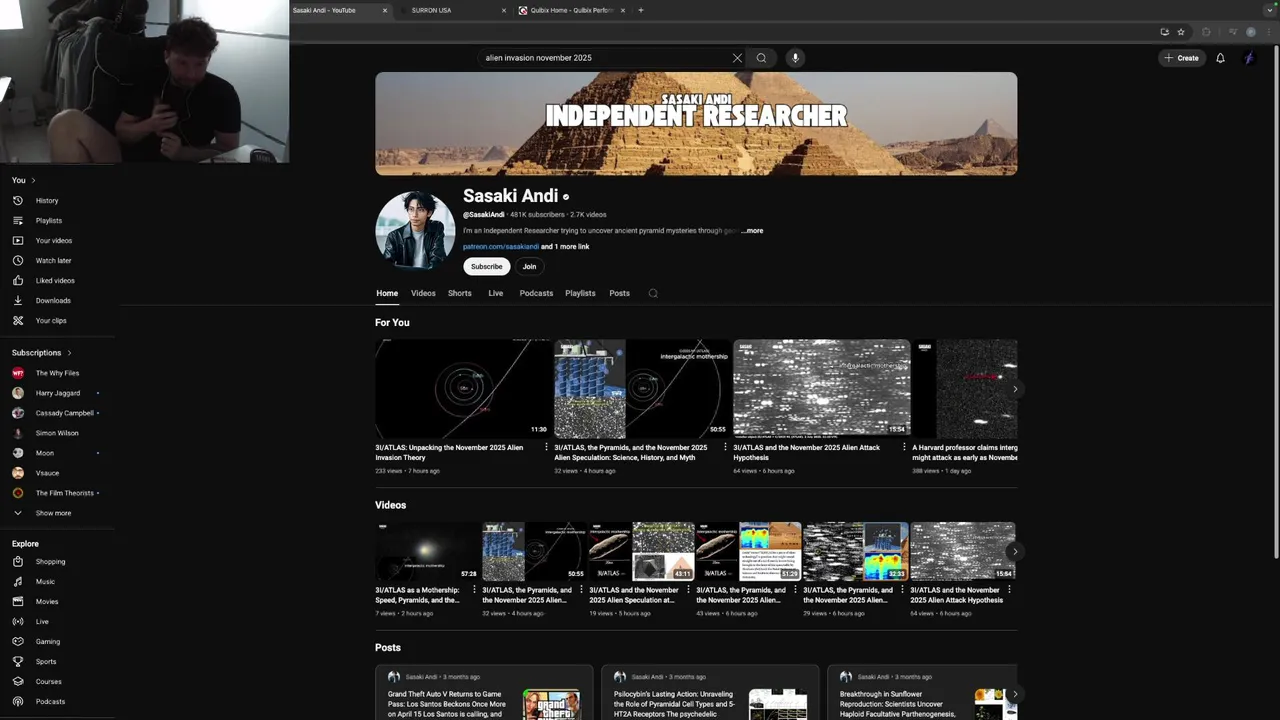The height and width of the screenshot is (720, 1280).
Task: Open patreon.com/sasakiandi link
Action: (501, 247)
